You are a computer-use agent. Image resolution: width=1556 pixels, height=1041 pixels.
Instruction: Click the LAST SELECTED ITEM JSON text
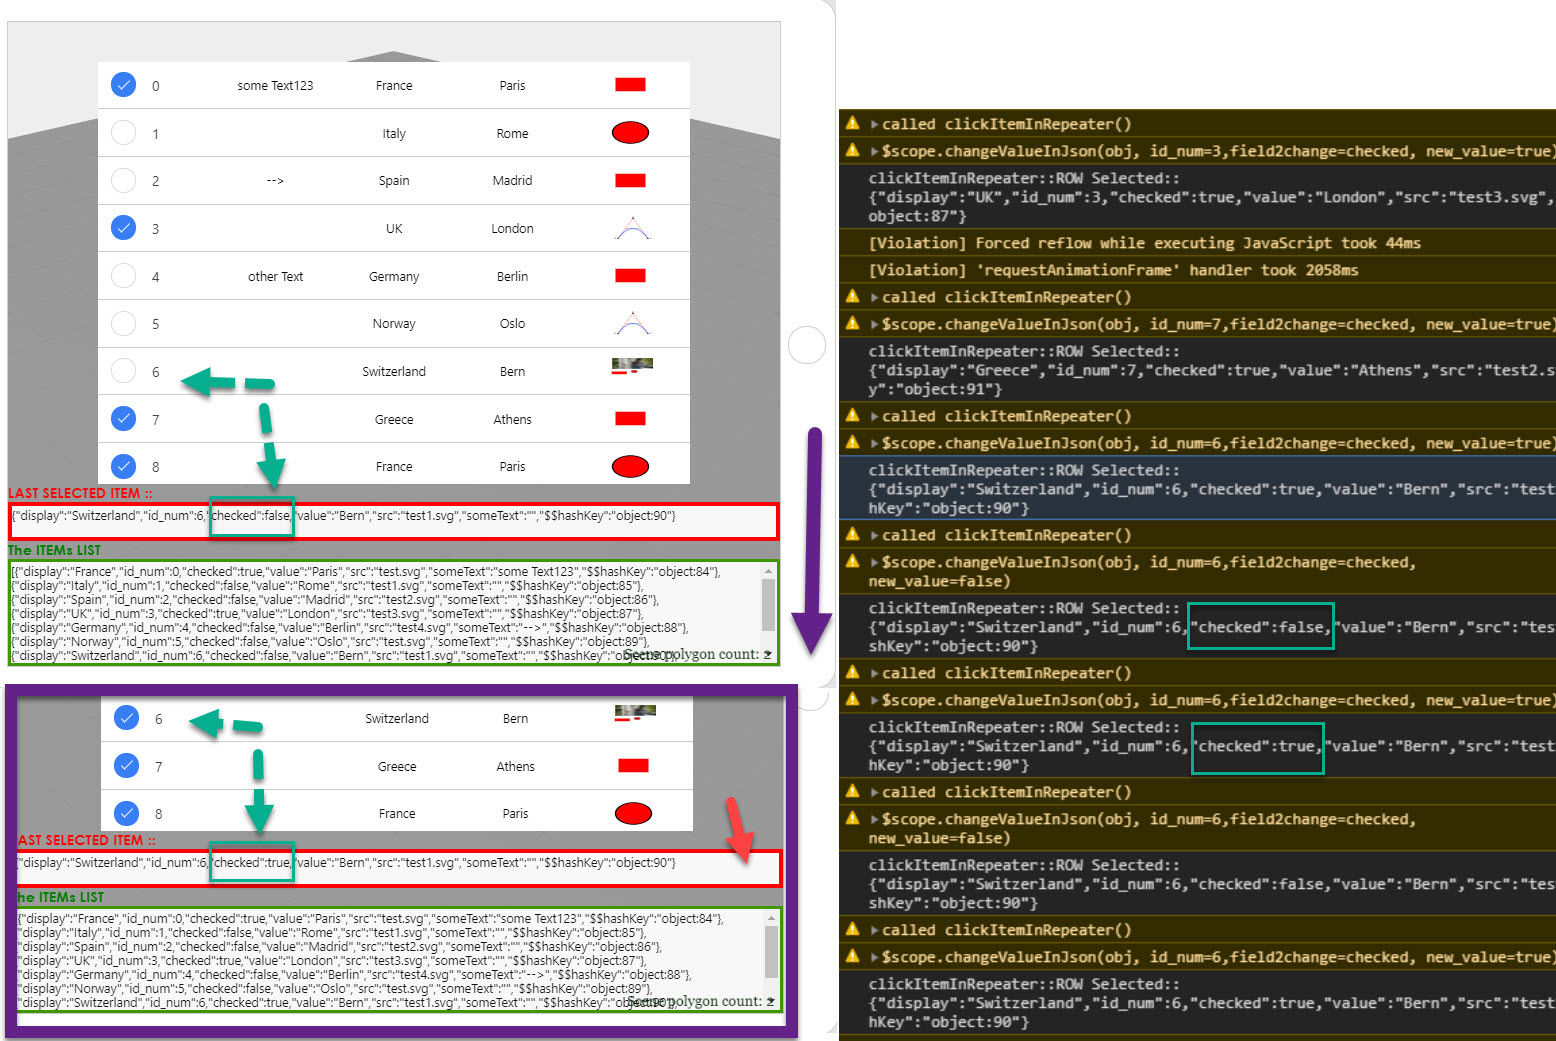[343, 515]
